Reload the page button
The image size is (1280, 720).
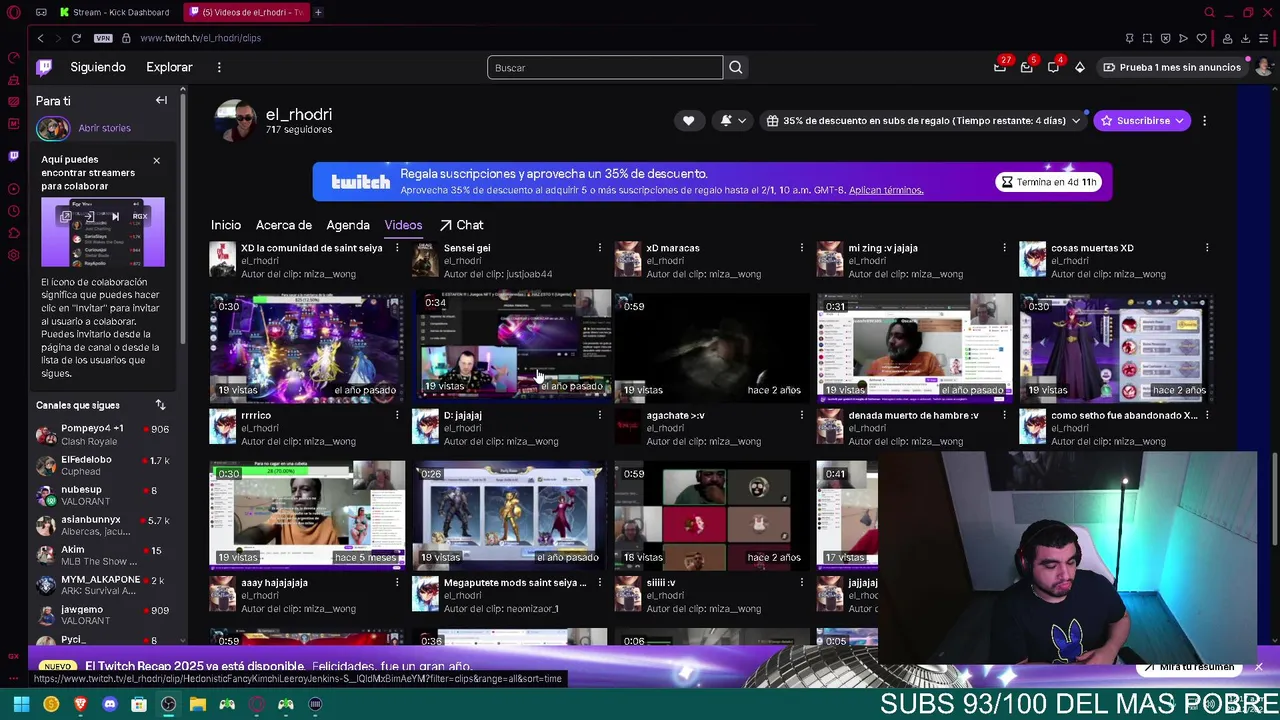(76, 38)
